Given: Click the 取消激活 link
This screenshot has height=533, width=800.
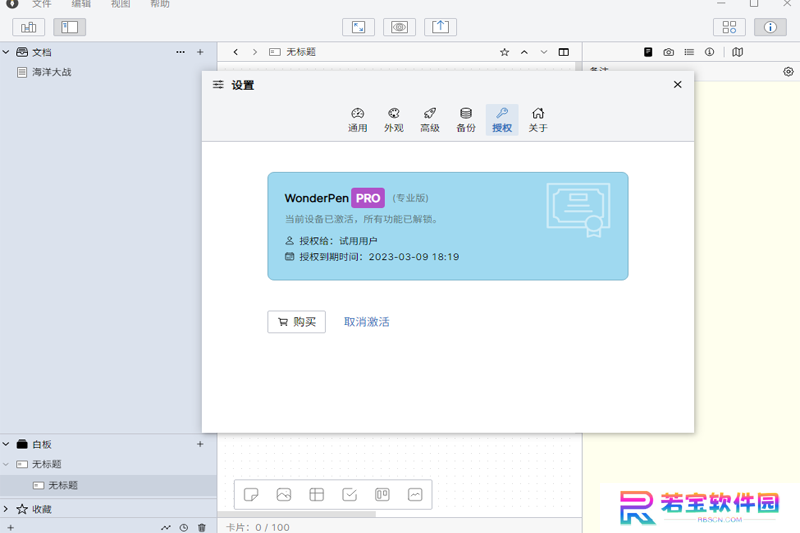Looking at the screenshot, I should 366,322.
